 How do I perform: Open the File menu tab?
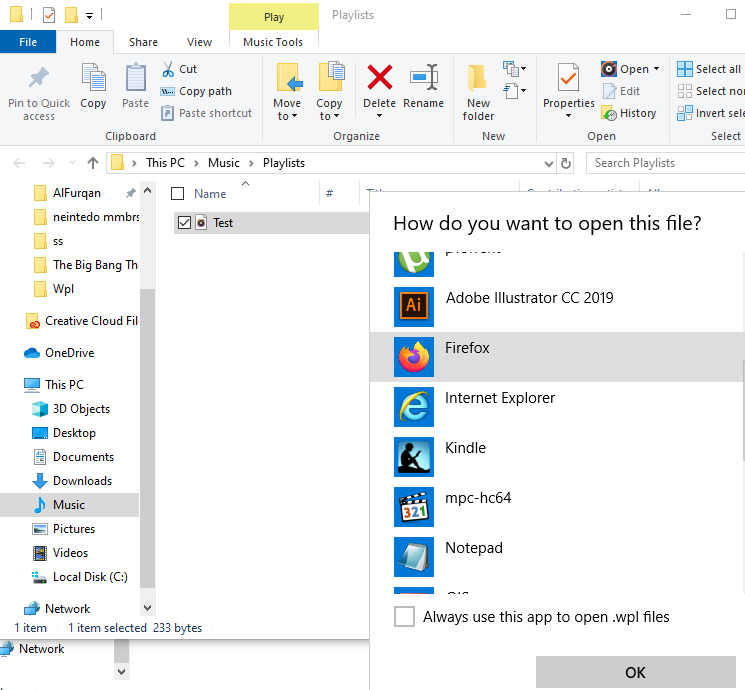28,42
